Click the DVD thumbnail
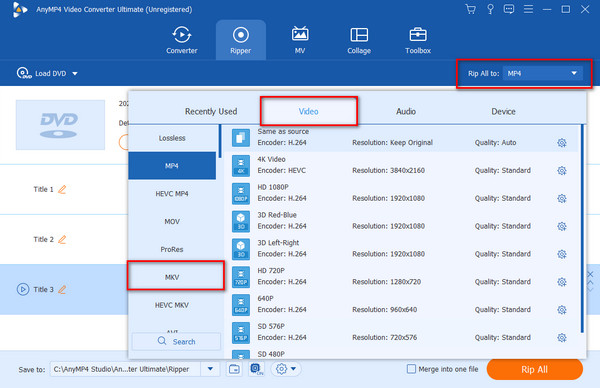Image resolution: width=600 pixels, height=388 pixels. pyautogui.click(x=60, y=125)
